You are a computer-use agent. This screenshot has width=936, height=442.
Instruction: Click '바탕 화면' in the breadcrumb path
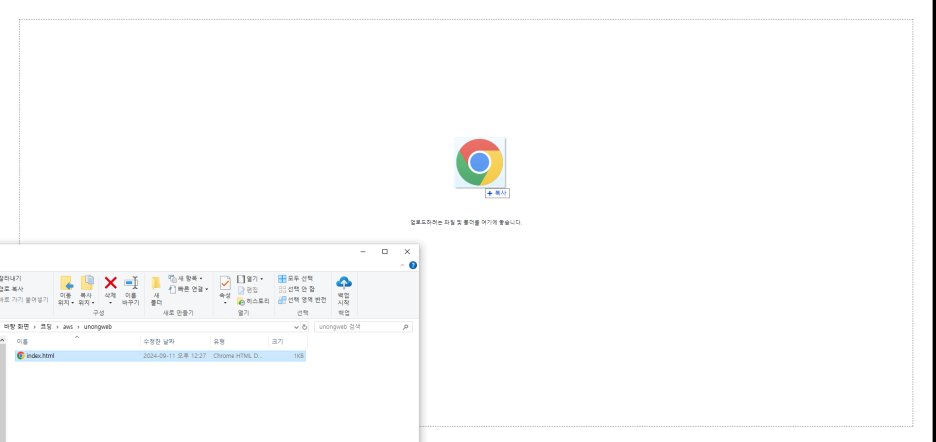[x=17, y=327]
